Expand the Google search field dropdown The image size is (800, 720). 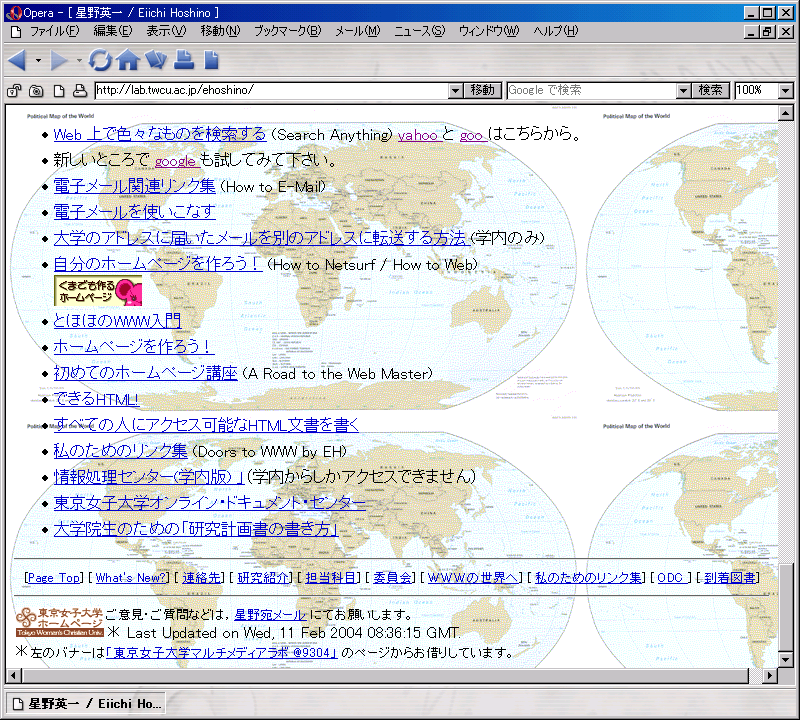tap(684, 91)
